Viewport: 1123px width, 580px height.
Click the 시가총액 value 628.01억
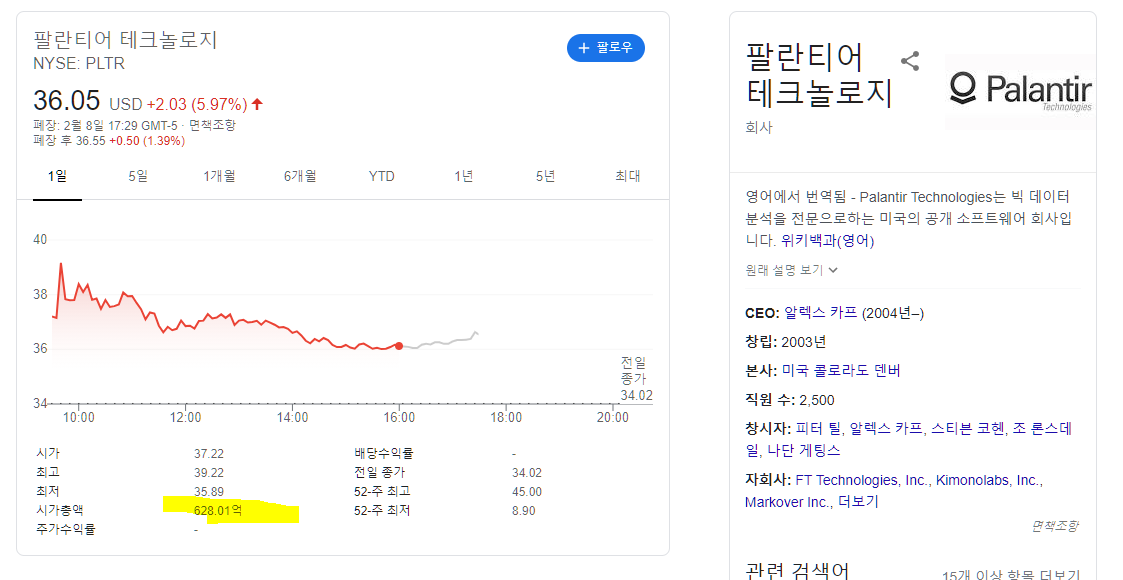point(218,511)
